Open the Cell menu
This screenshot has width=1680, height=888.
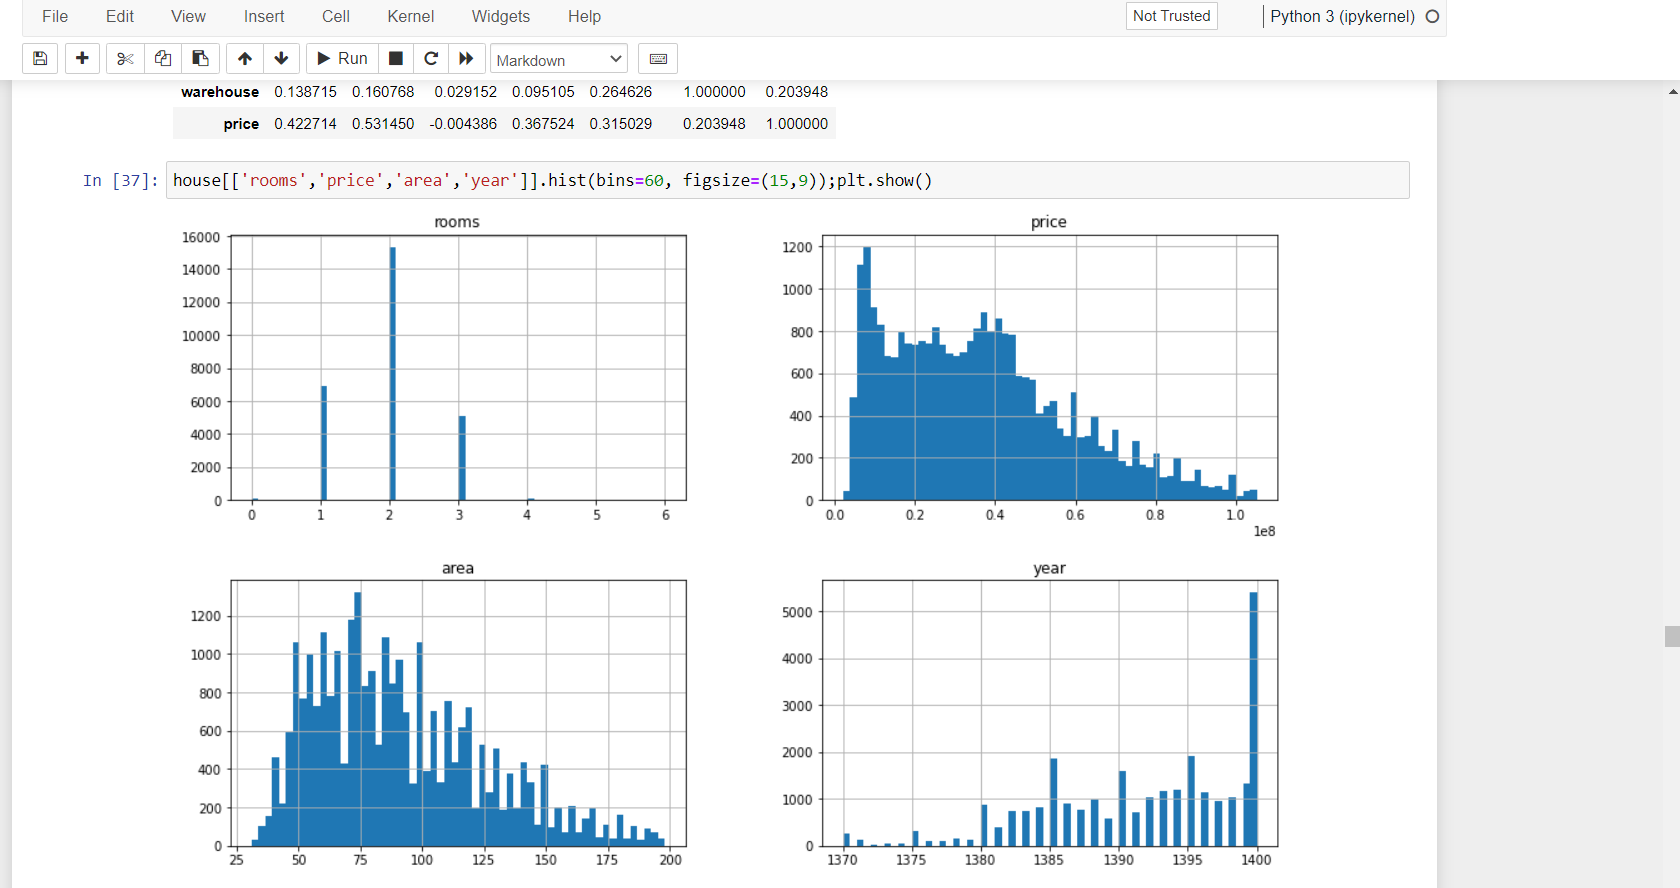click(x=336, y=16)
